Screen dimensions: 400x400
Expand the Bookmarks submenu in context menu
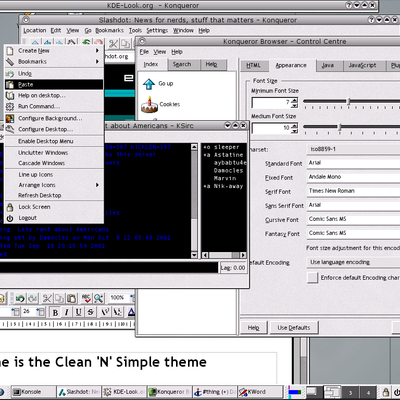pos(54,62)
